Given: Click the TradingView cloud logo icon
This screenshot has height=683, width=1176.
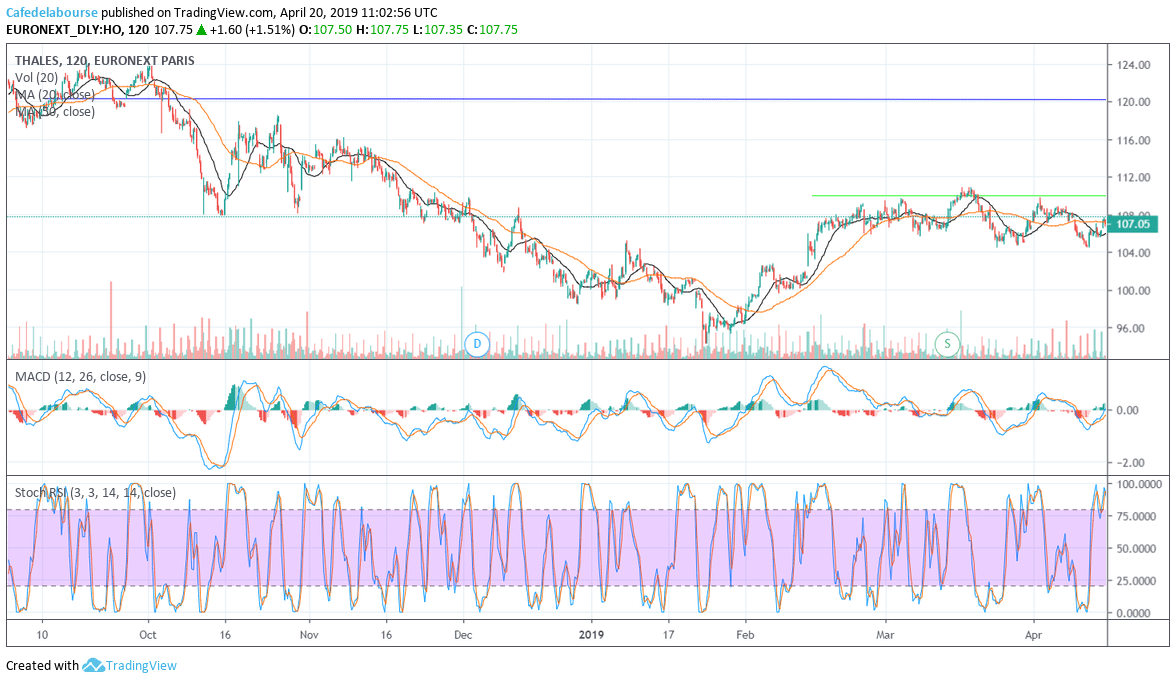Looking at the screenshot, I should point(94,666).
